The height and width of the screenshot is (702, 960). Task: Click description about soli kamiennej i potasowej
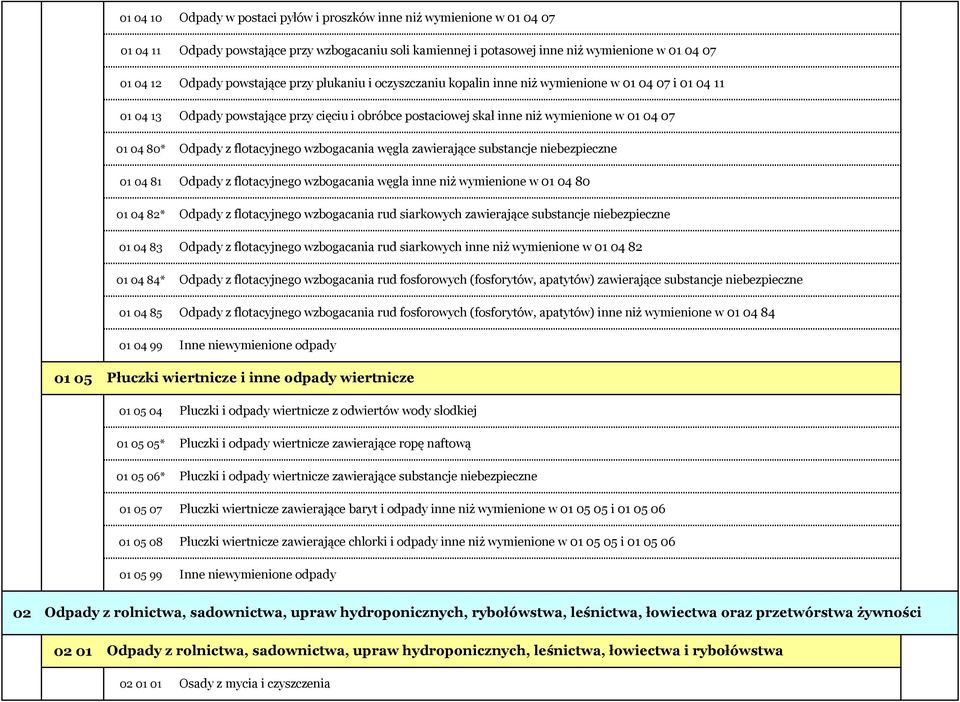(448, 51)
